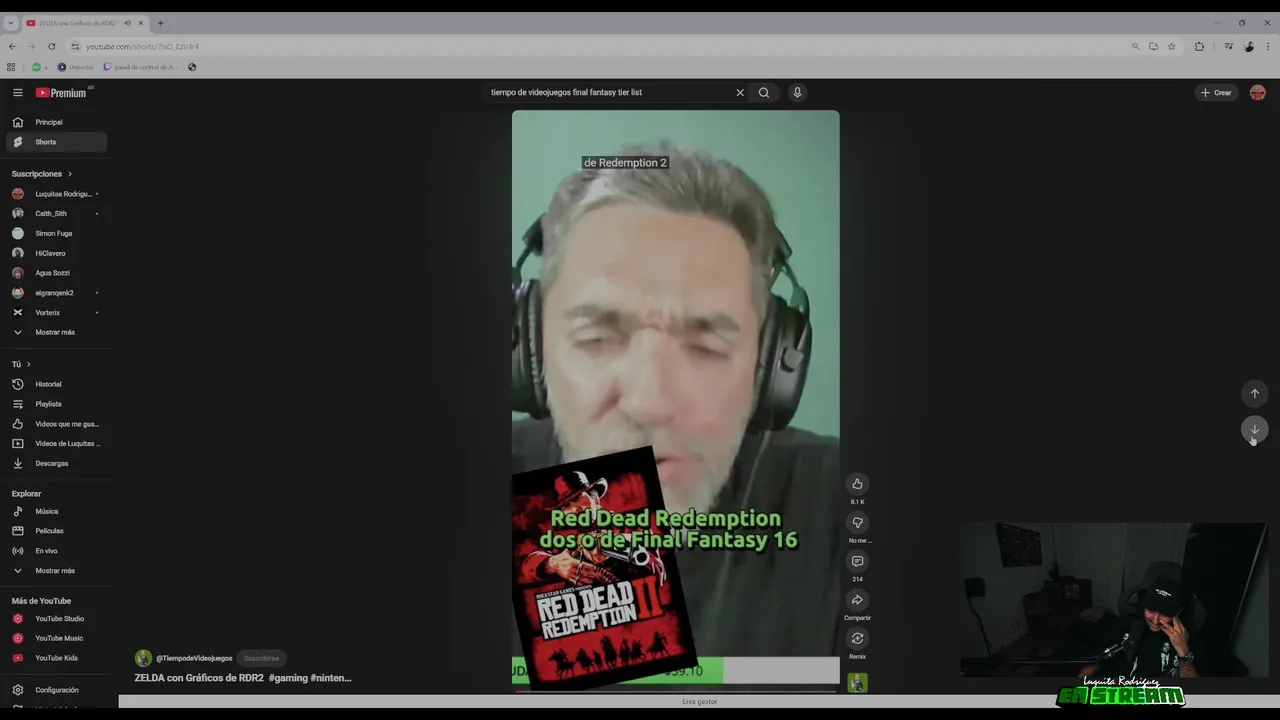Open HiClavero subscription channel
Image resolution: width=1280 pixels, height=720 pixels.
pos(56,253)
